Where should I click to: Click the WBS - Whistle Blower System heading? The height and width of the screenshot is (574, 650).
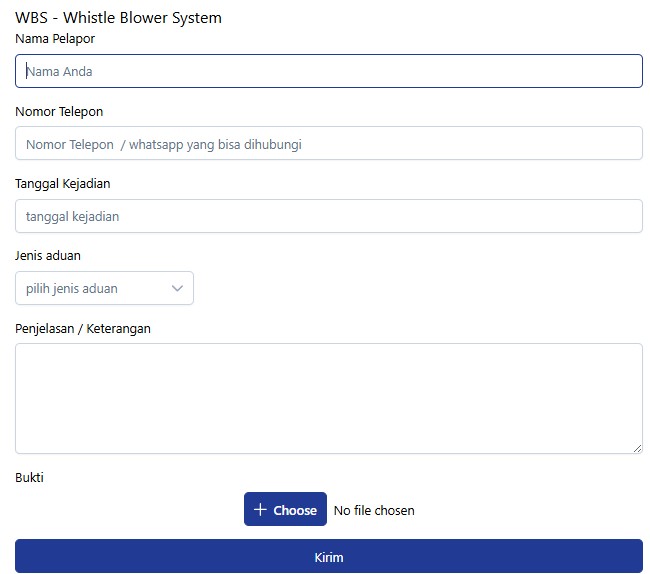pyautogui.click(x=118, y=18)
